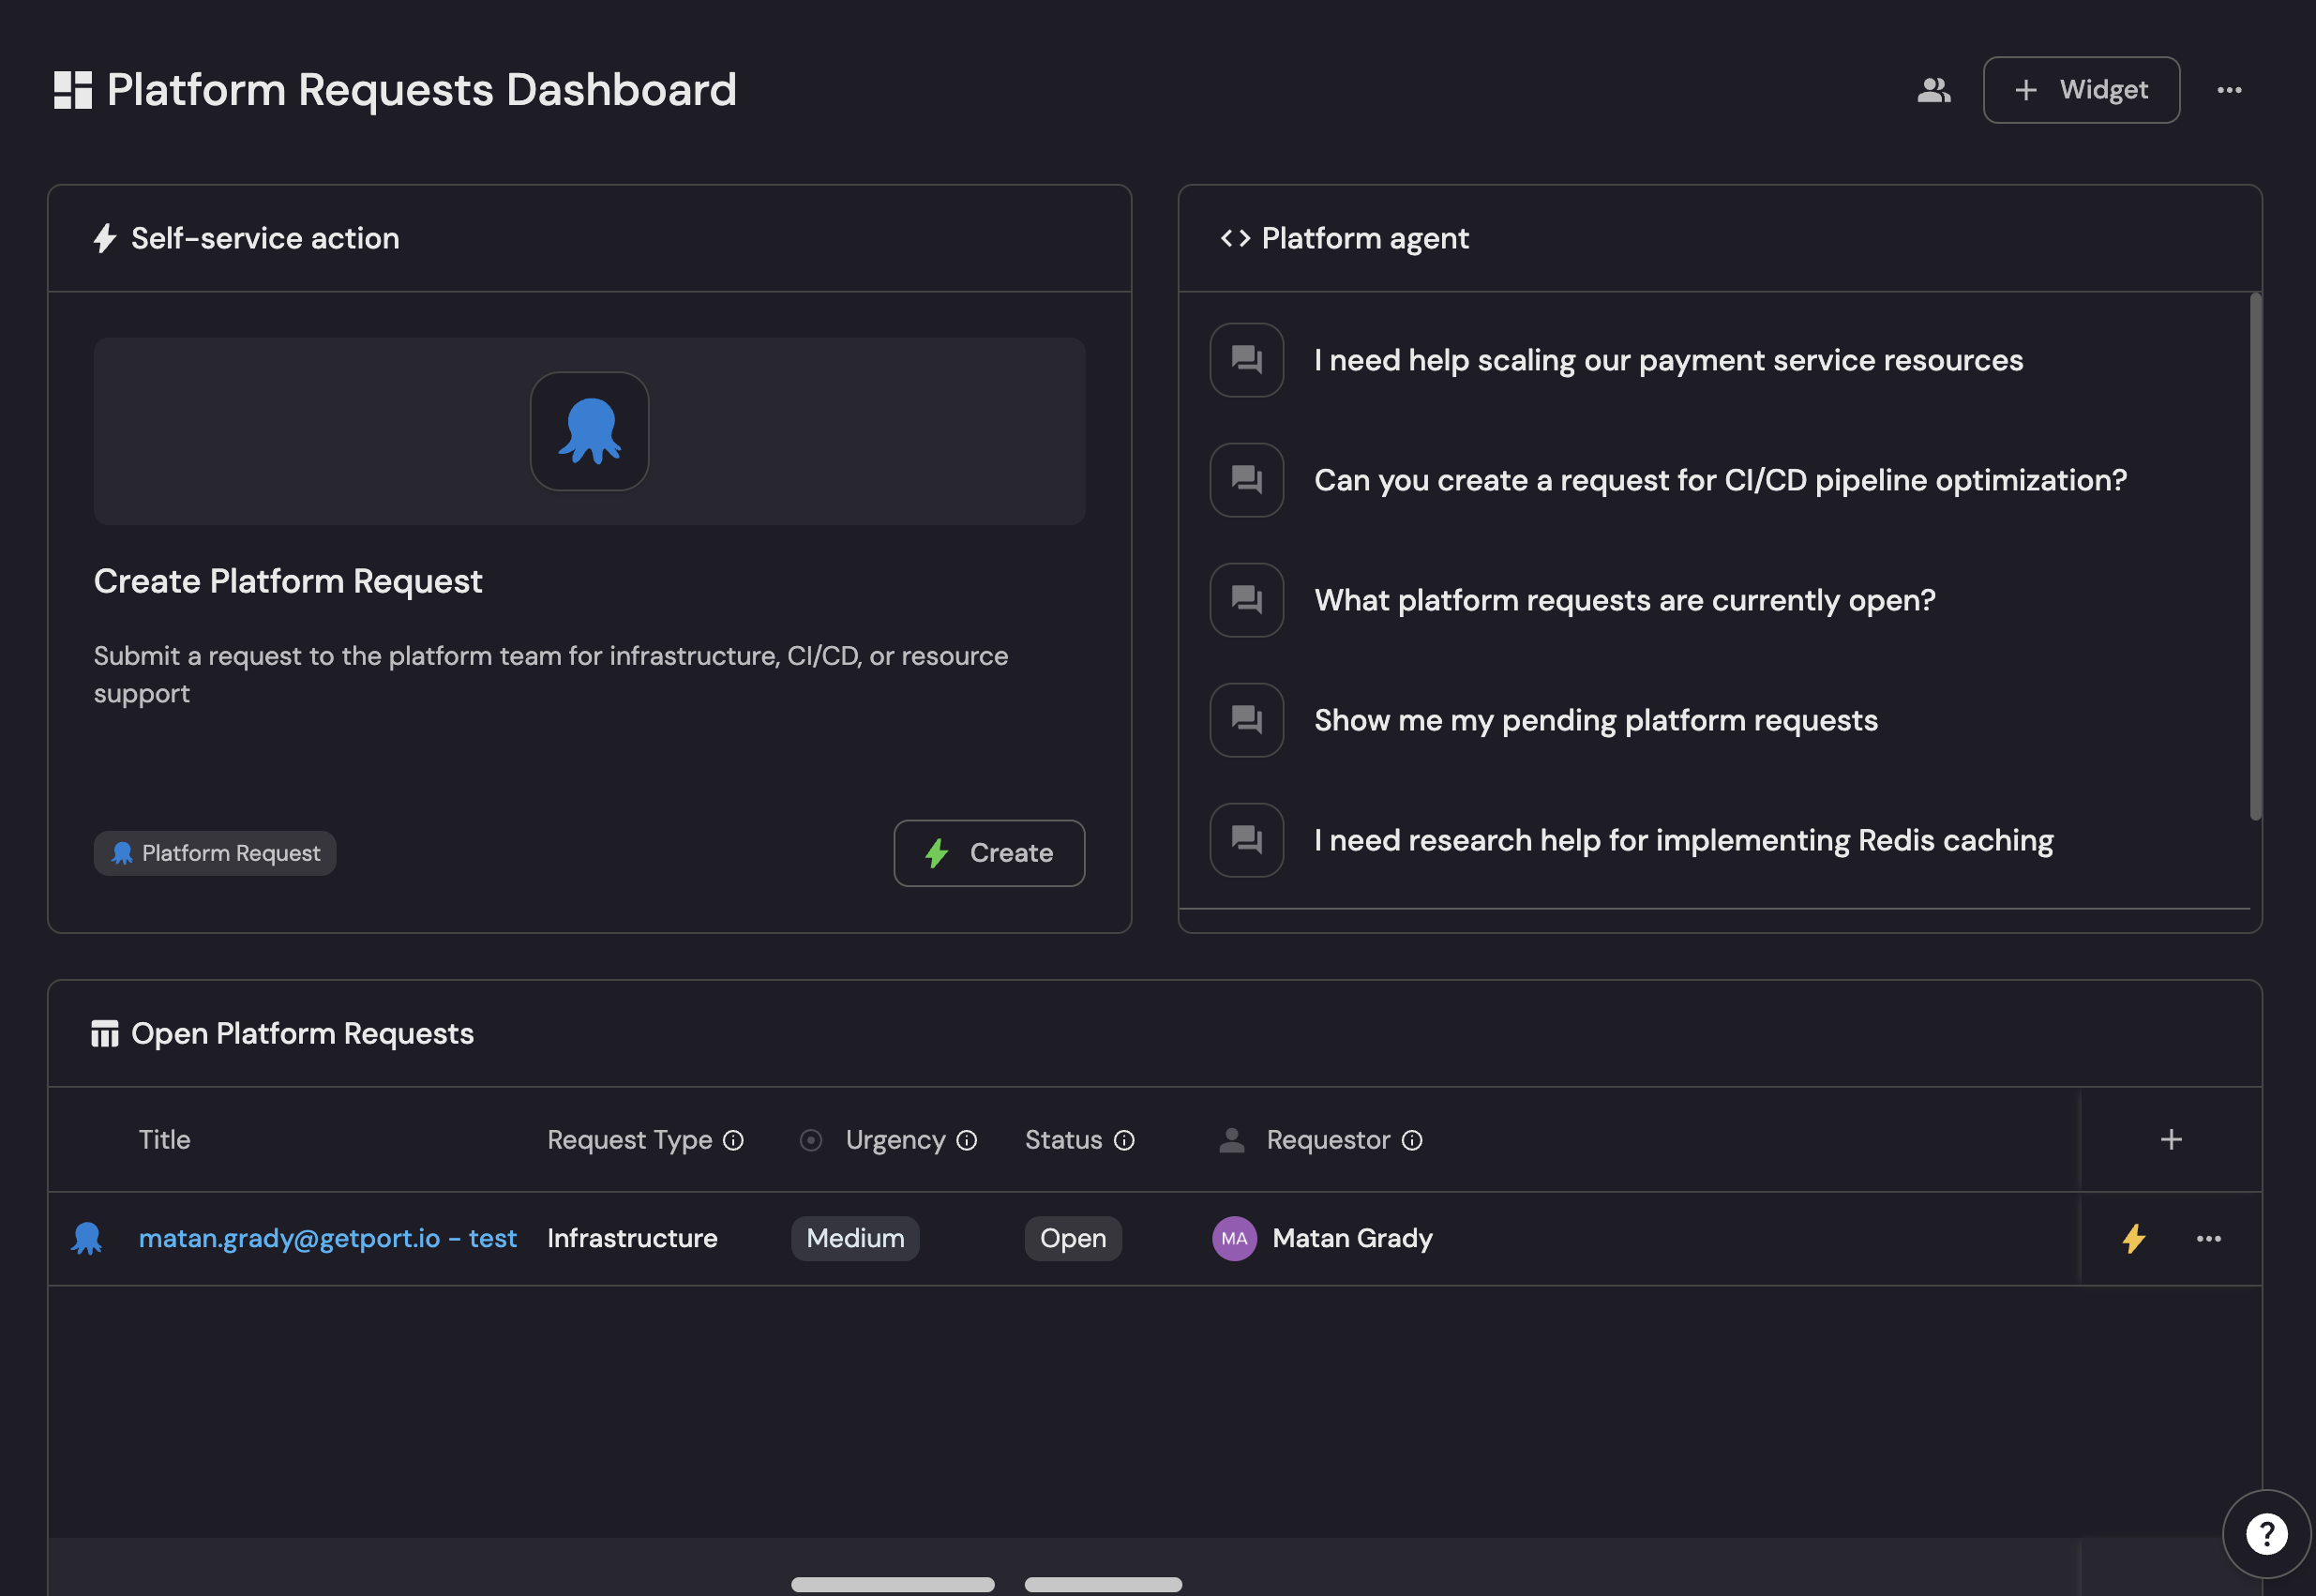The width and height of the screenshot is (2316, 1596).
Task: Open the help question mark button
Action: 2266,1533
